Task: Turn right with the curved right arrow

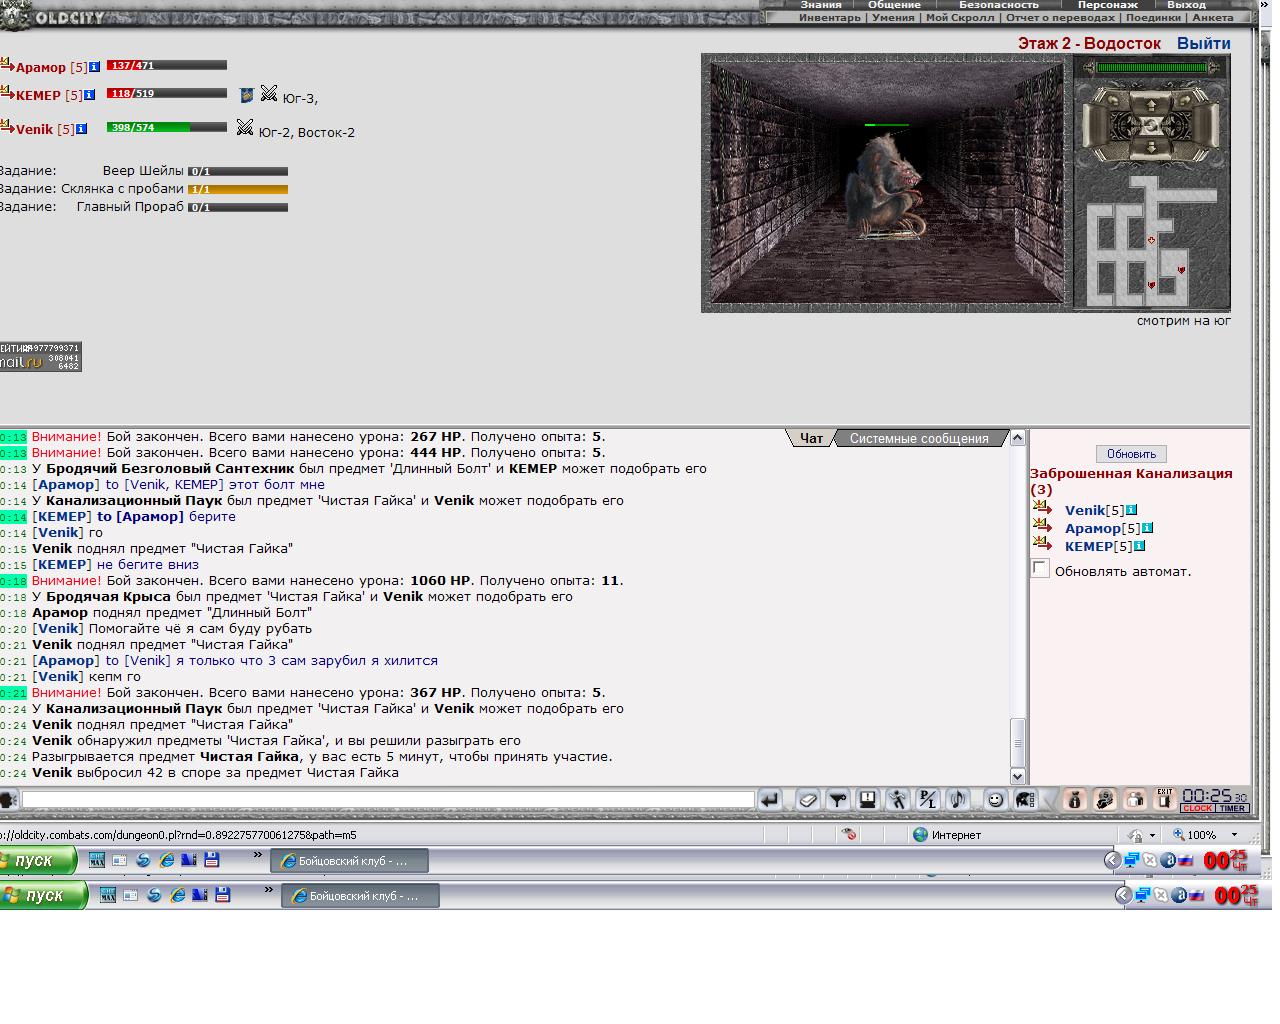Action: pyautogui.click(x=1185, y=100)
